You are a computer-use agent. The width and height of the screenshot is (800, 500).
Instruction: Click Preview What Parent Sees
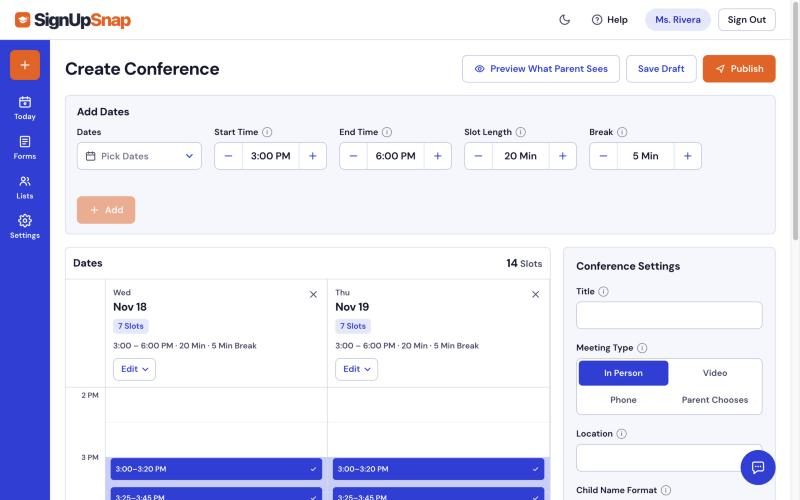pyautogui.click(x=541, y=69)
